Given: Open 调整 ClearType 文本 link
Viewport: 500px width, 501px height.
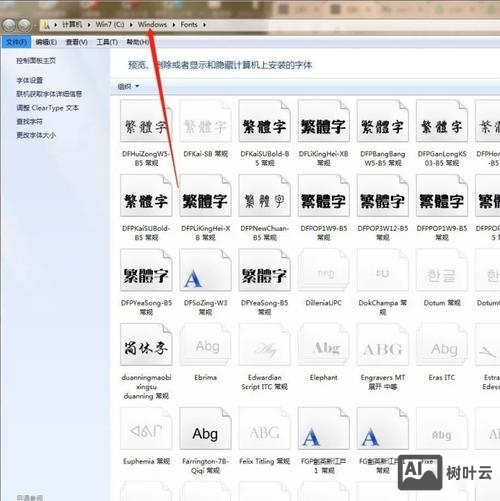Looking at the screenshot, I should click(x=48, y=108).
